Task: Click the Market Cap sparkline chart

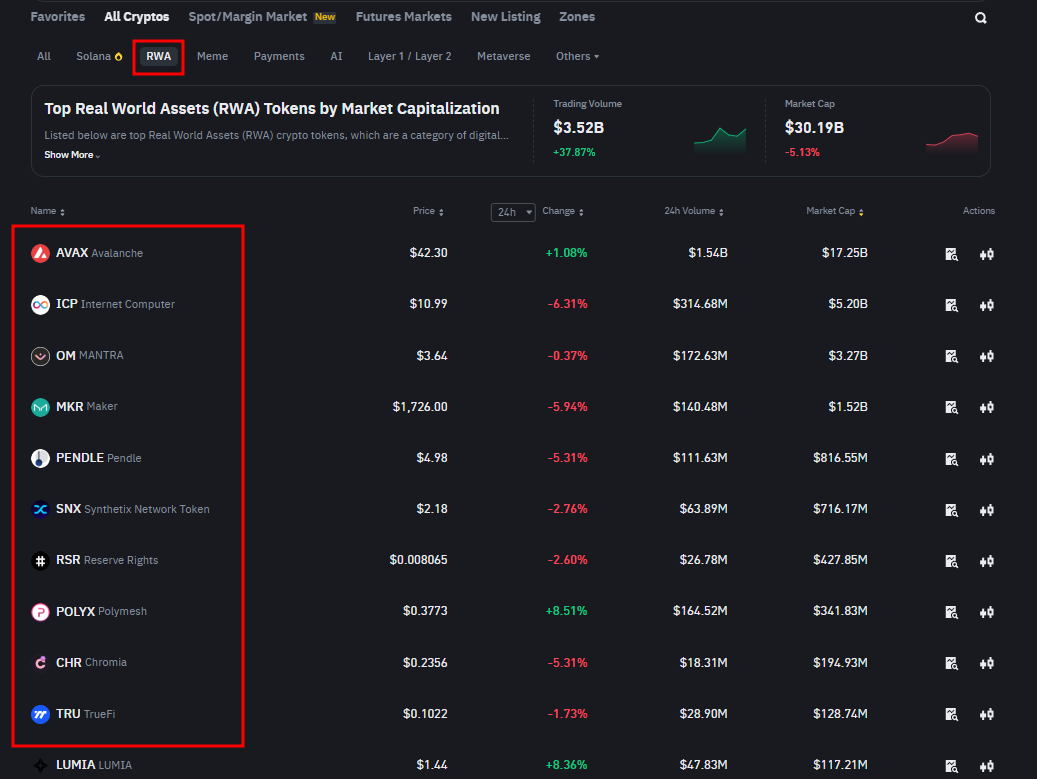Action: [952, 143]
